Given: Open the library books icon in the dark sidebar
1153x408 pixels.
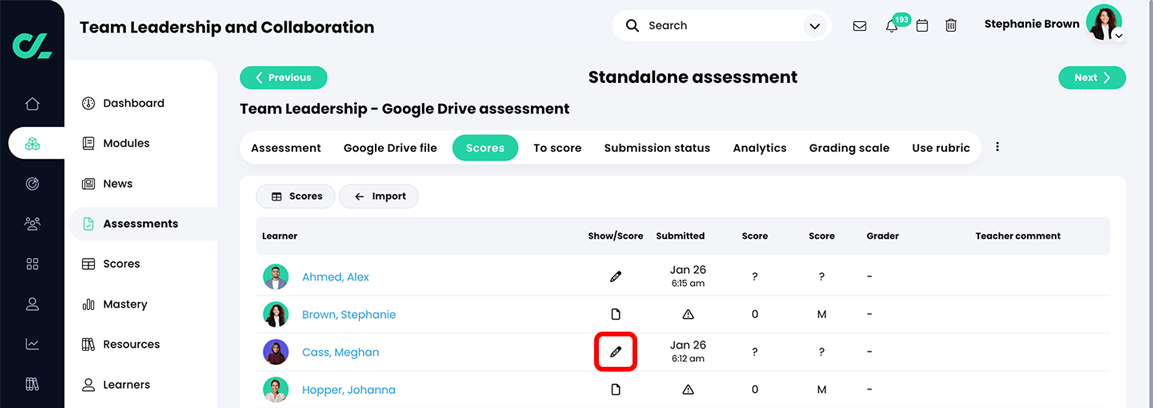Looking at the screenshot, I should coord(32,384).
